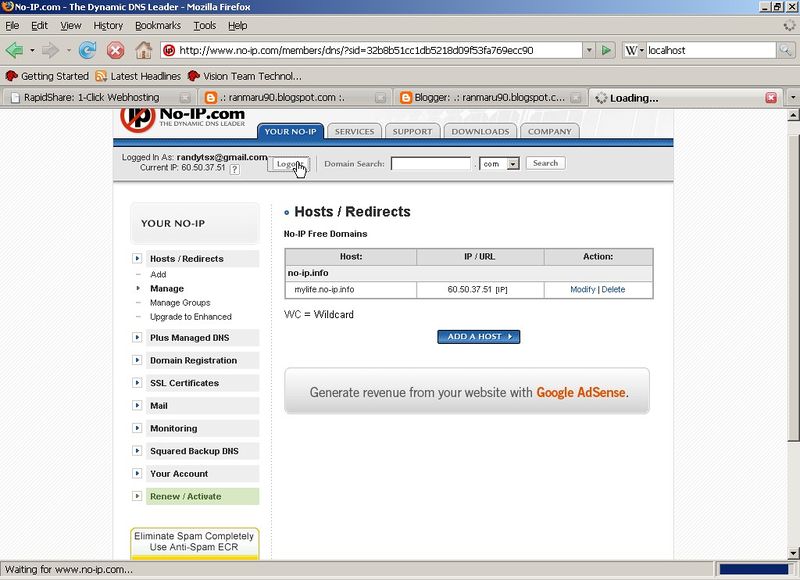The width and height of the screenshot is (800, 580).
Task: Open Manage Groups in the sidebar
Action: (180, 303)
